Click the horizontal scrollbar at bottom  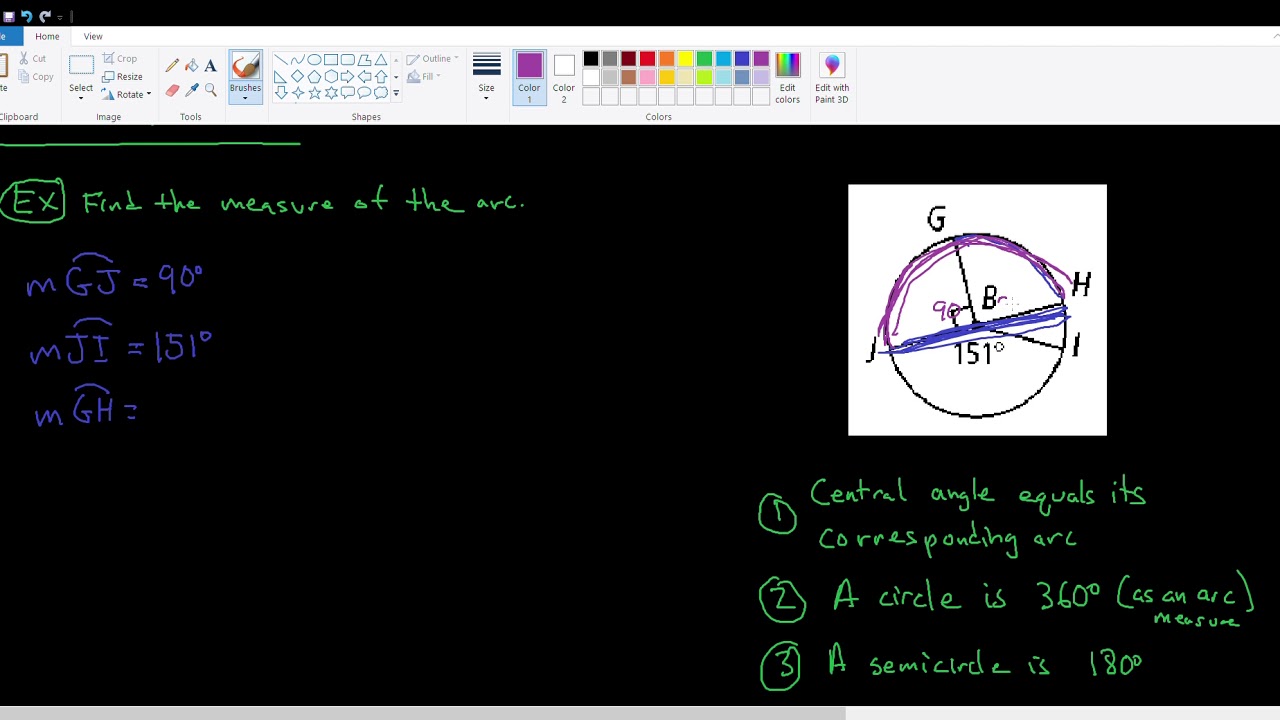[422, 714]
